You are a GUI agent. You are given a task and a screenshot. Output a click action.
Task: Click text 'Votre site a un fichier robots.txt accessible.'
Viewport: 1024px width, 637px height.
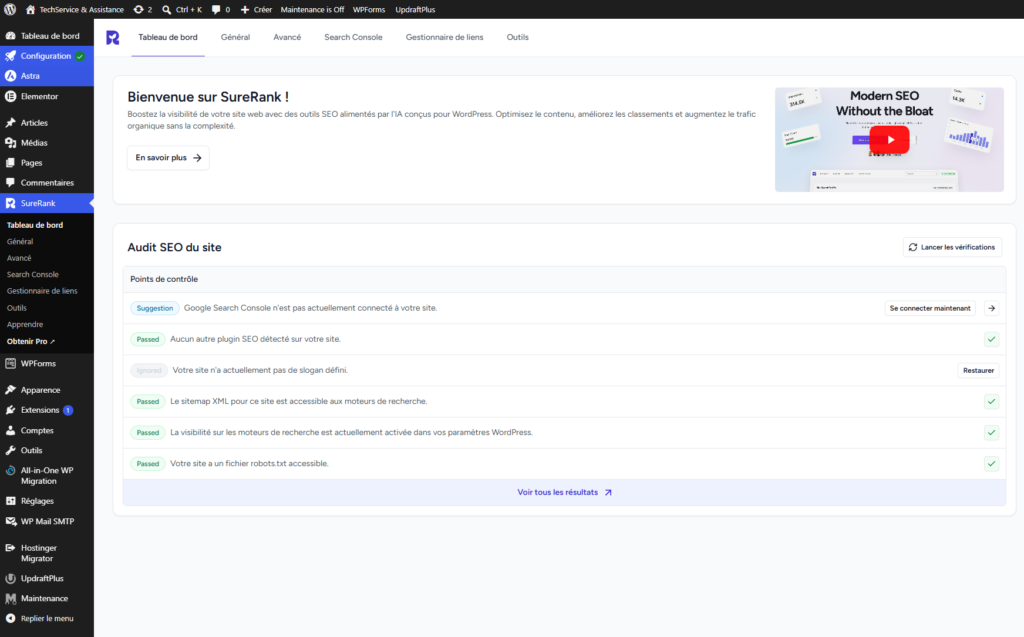(249, 464)
